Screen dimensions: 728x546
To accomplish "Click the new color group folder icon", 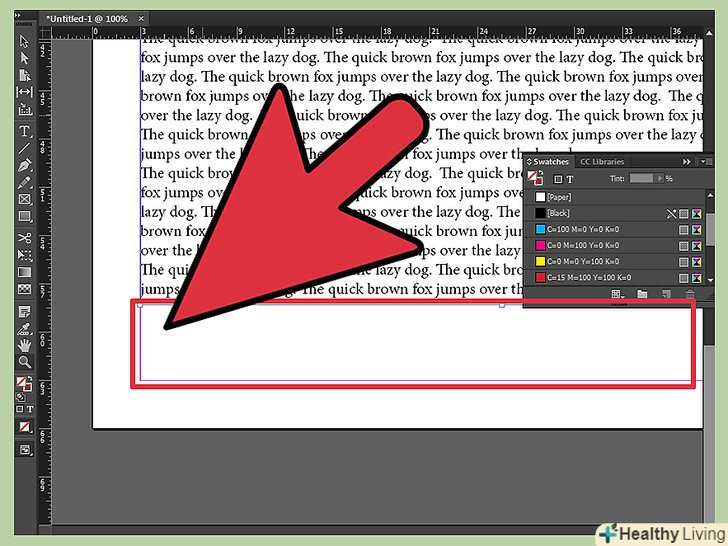I will [642, 295].
